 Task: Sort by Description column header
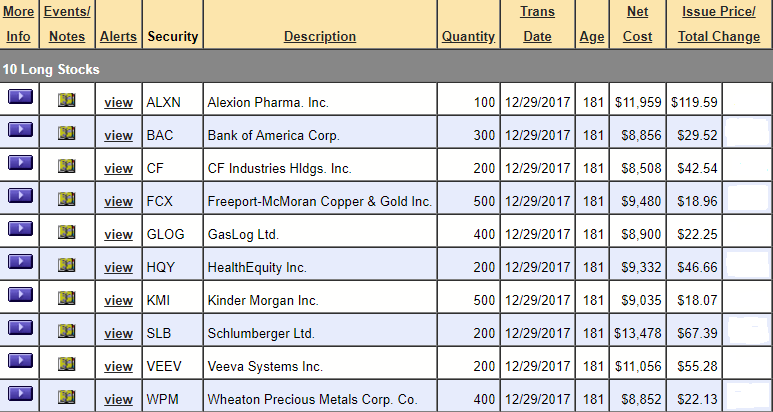click(x=320, y=36)
